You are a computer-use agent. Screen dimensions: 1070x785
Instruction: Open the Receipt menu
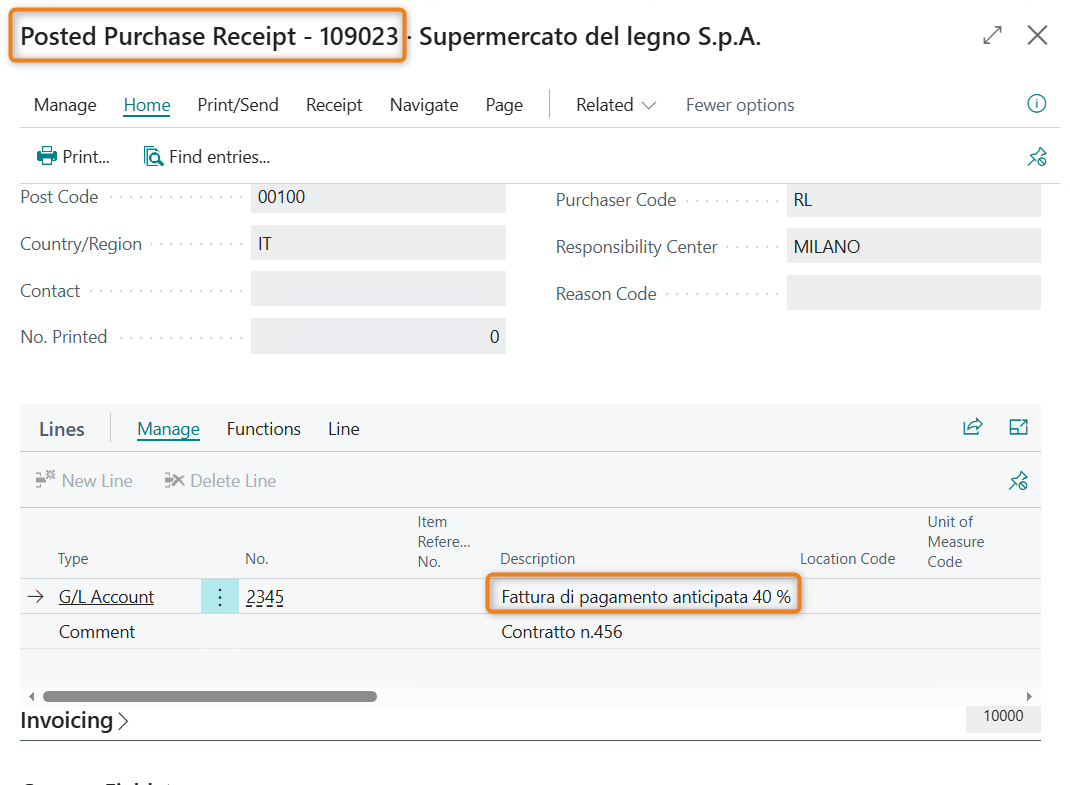coord(334,105)
